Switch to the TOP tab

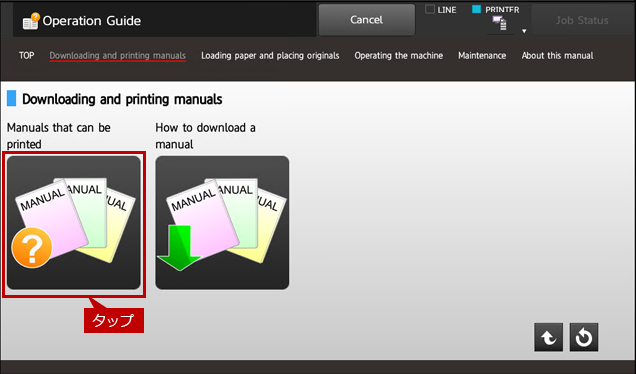tap(27, 56)
